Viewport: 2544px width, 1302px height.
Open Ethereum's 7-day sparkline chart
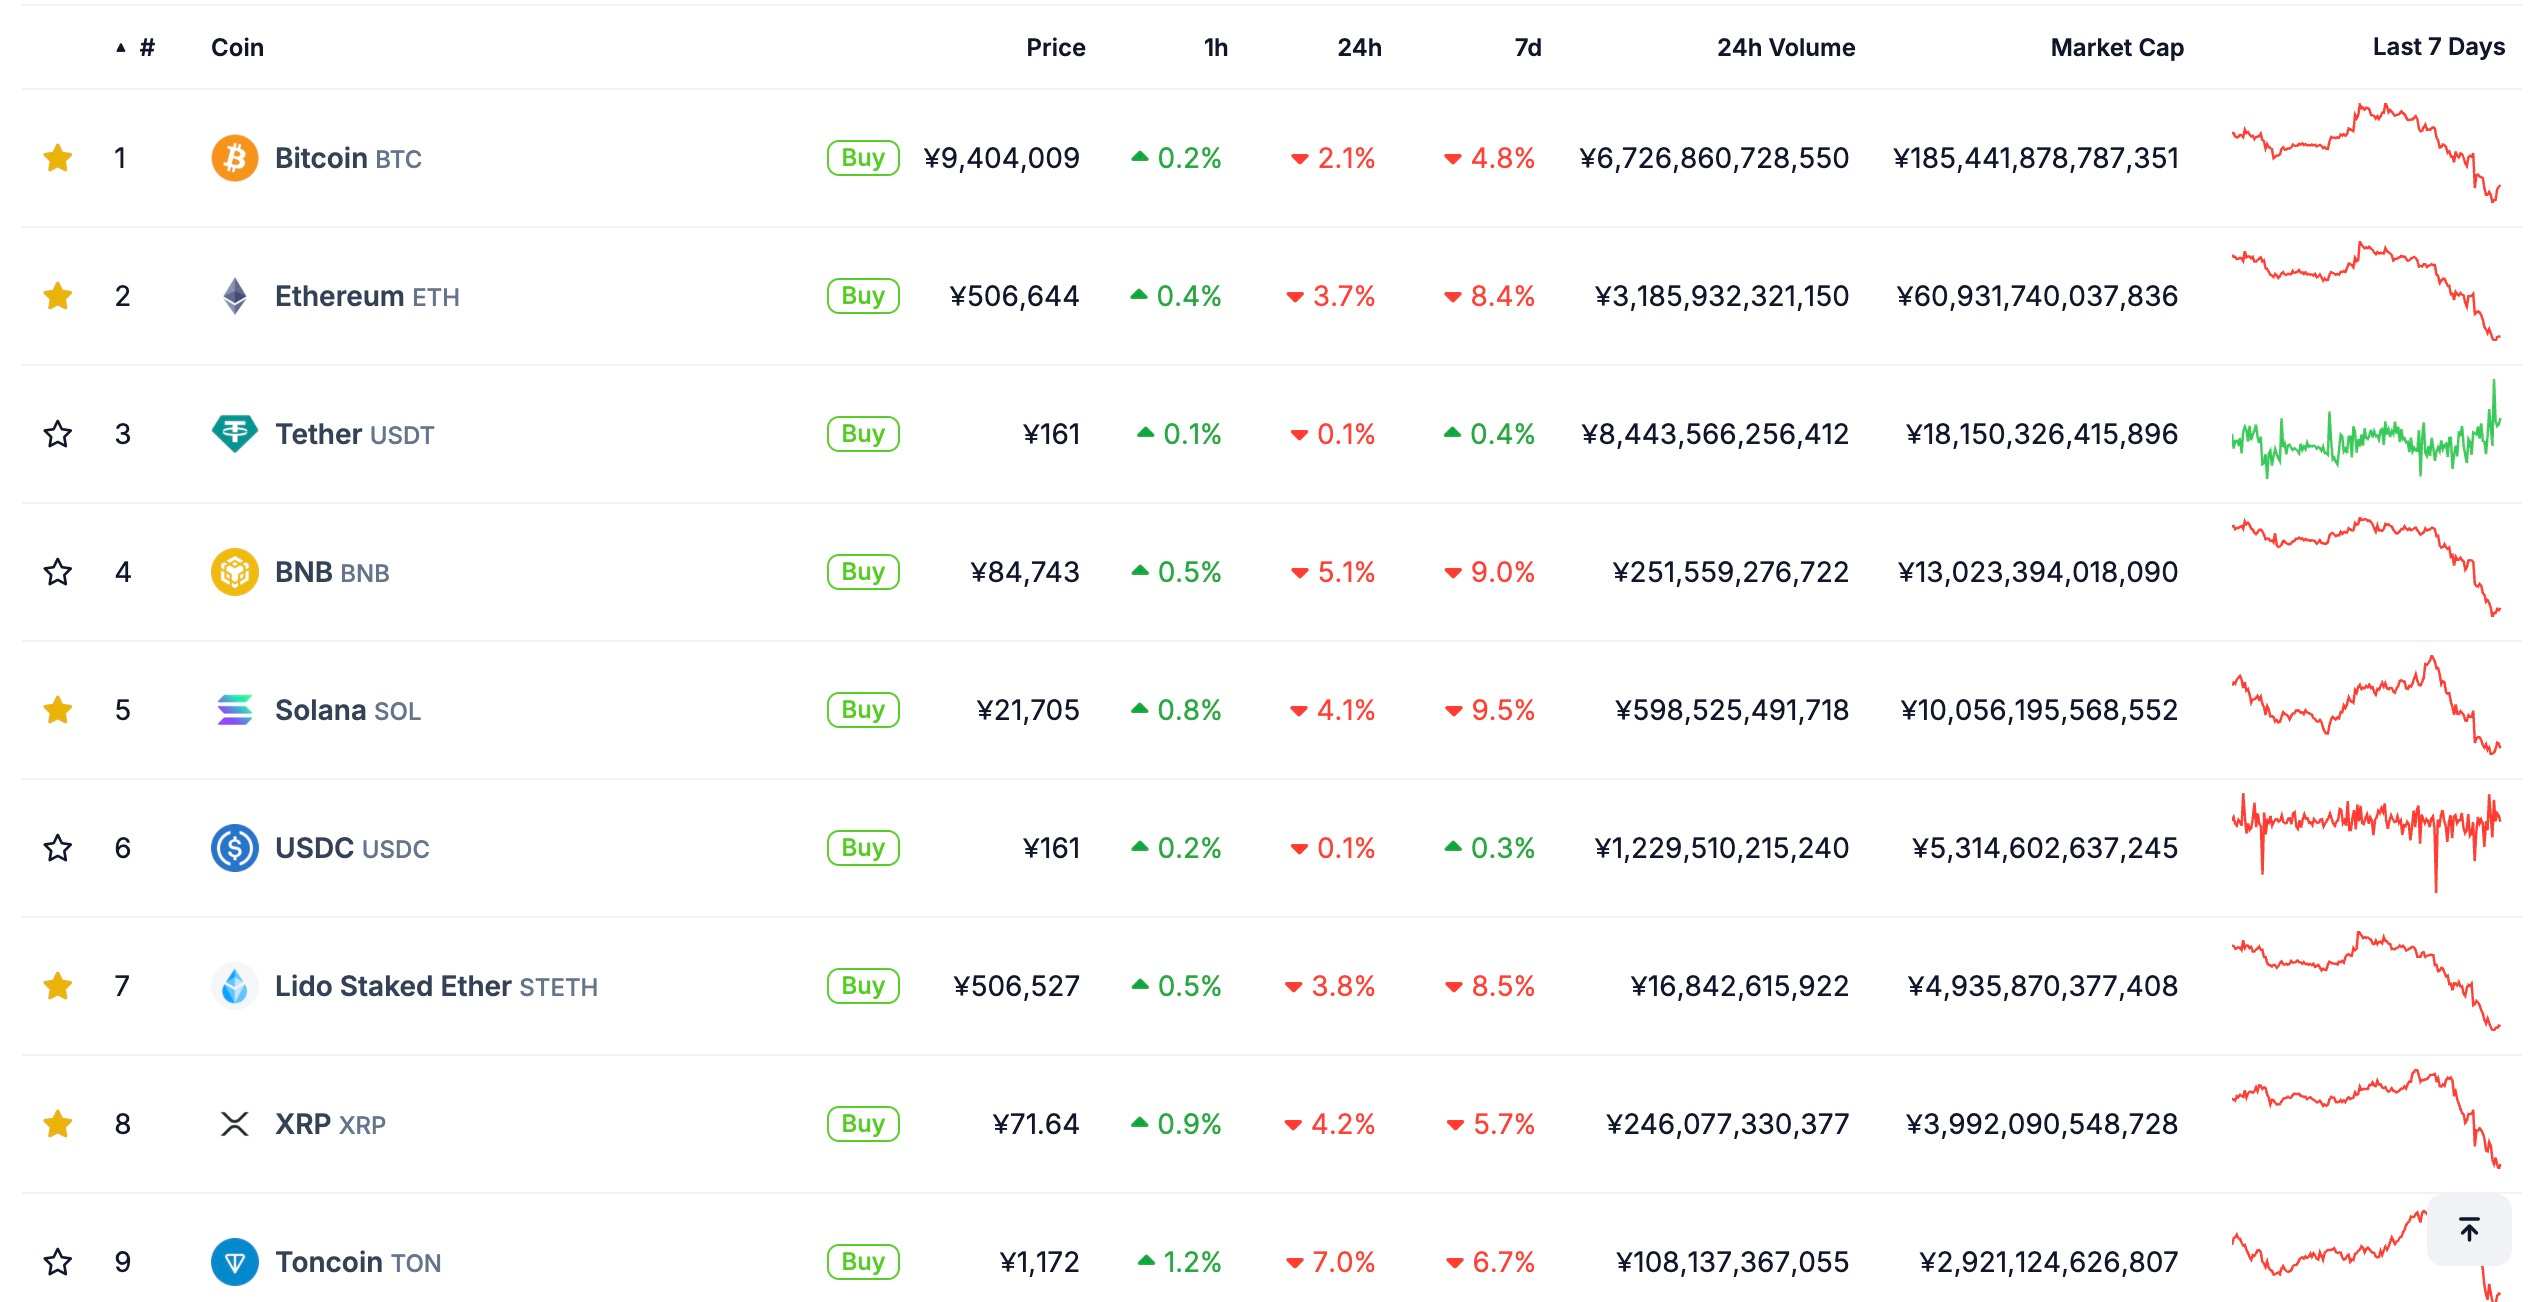click(x=2366, y=291)
